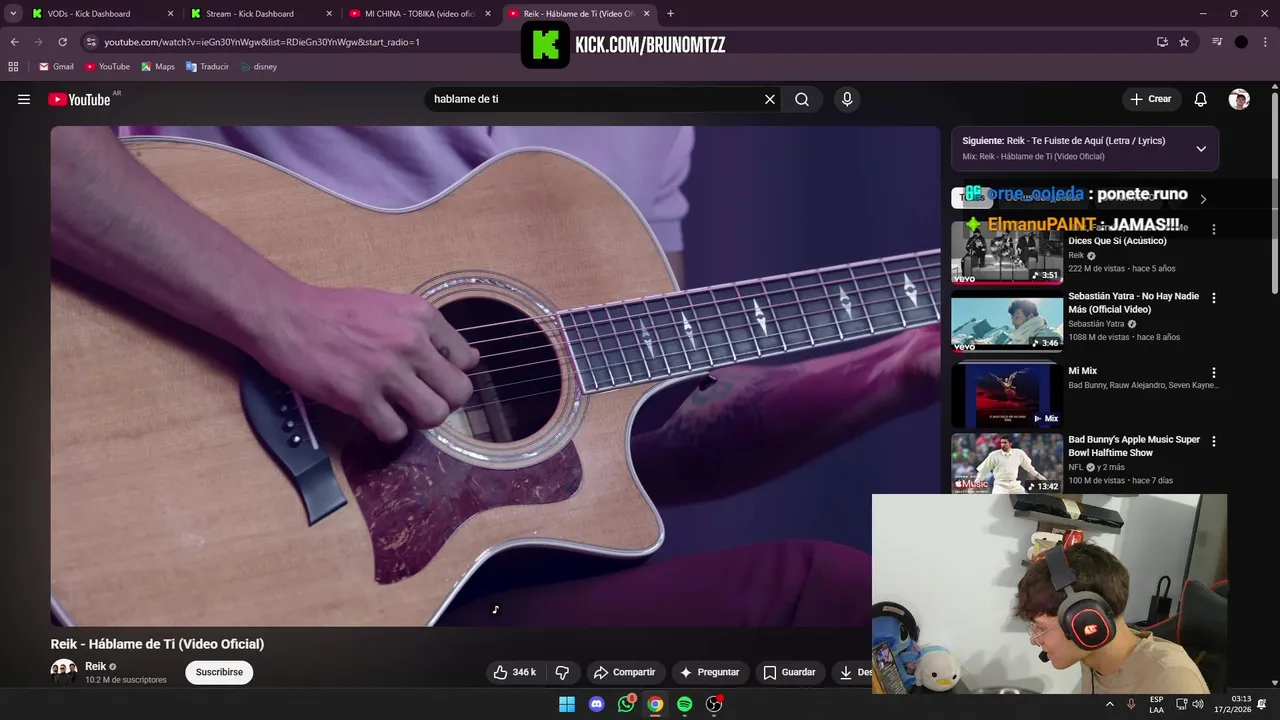Show hidden system tray icons
Image resolution: width=1280 pixels, height=720 pixels.
pyautogui.click(x=1109, y=704)
